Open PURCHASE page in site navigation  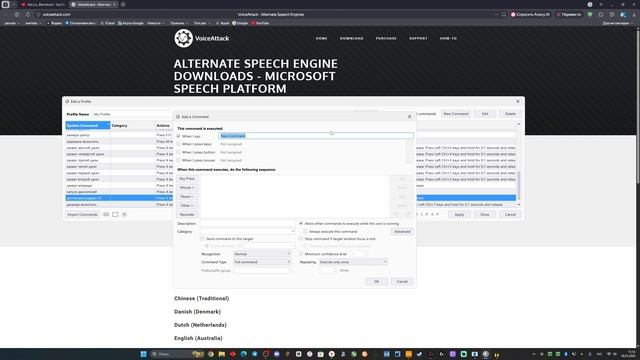(386, 38)
